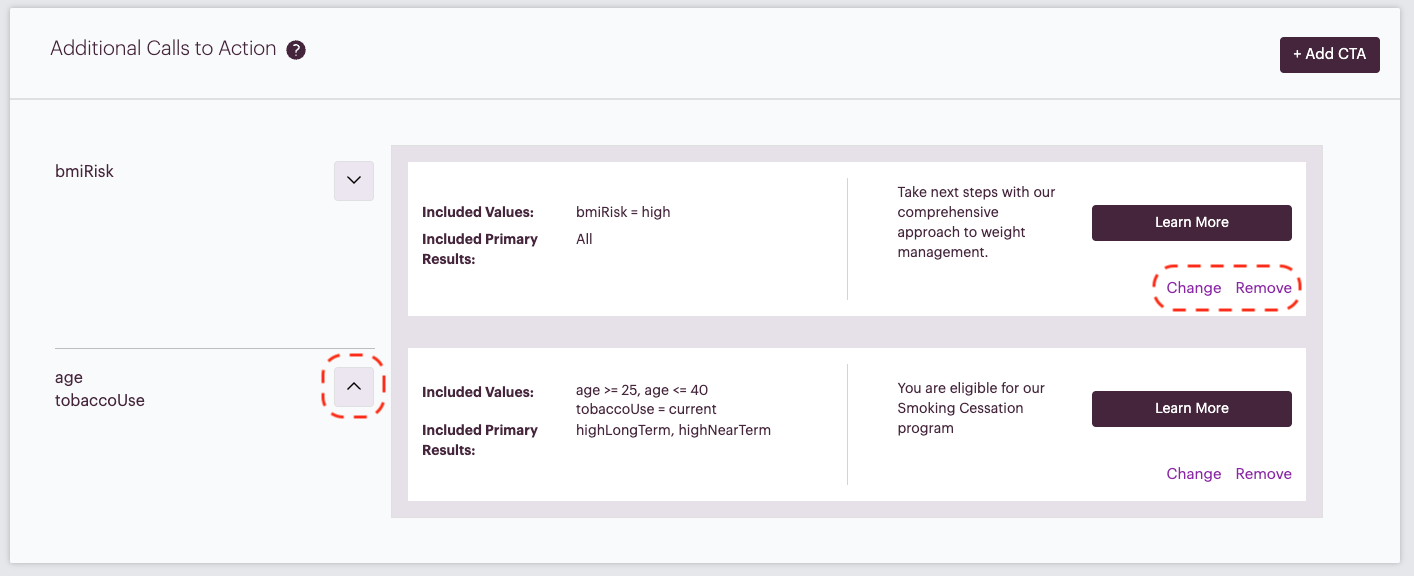Select the age label in second row
Screen dimensions: 1414x576
pos(69,378)
